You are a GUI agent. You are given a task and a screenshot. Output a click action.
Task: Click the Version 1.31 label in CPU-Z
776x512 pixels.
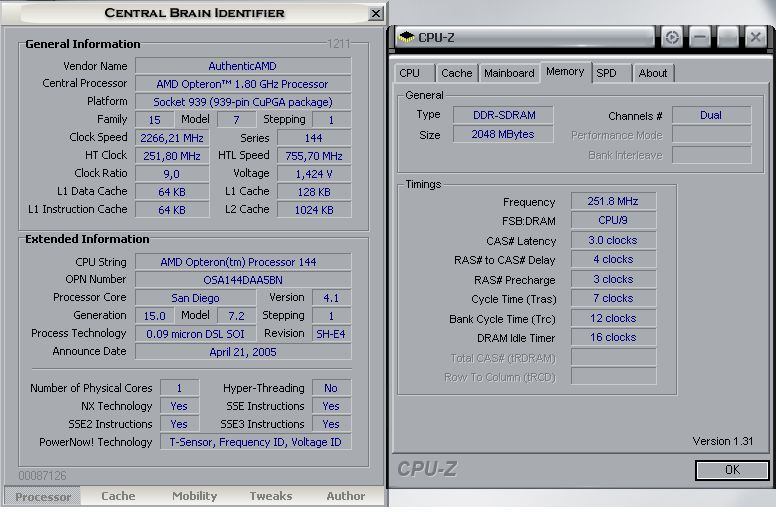[723, 441]
